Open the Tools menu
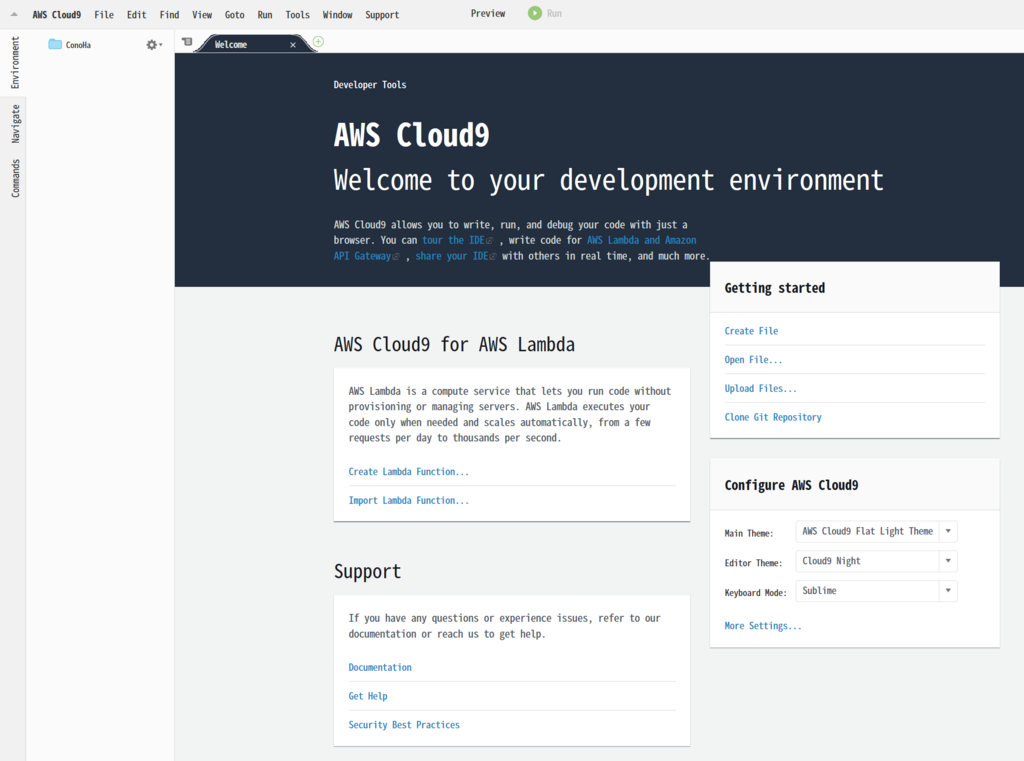Viewport: 1024px width, 761px height. pyautogui.click(x=297, y=14)
